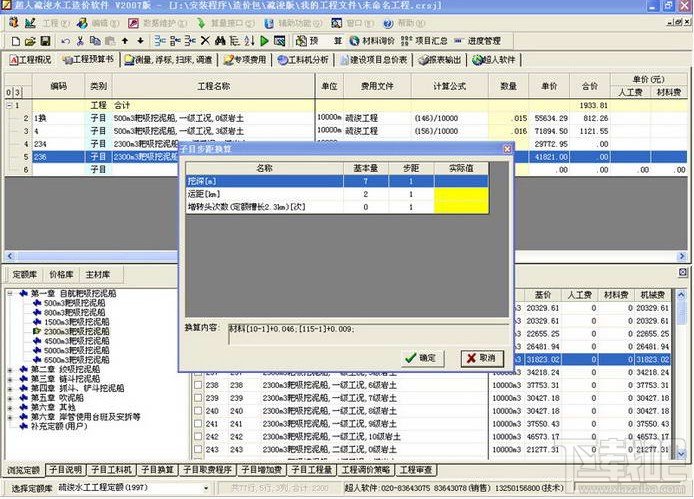Image resolution: width=694 pixels, height=499 pixels.
Task: Close the 子目步距换算 dialog
Action: 507,149
